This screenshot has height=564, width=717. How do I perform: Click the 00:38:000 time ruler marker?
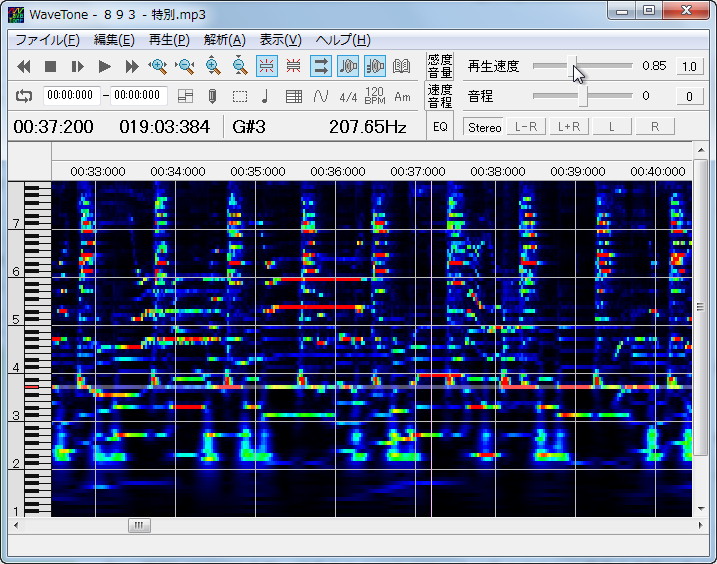coord(498,172)
